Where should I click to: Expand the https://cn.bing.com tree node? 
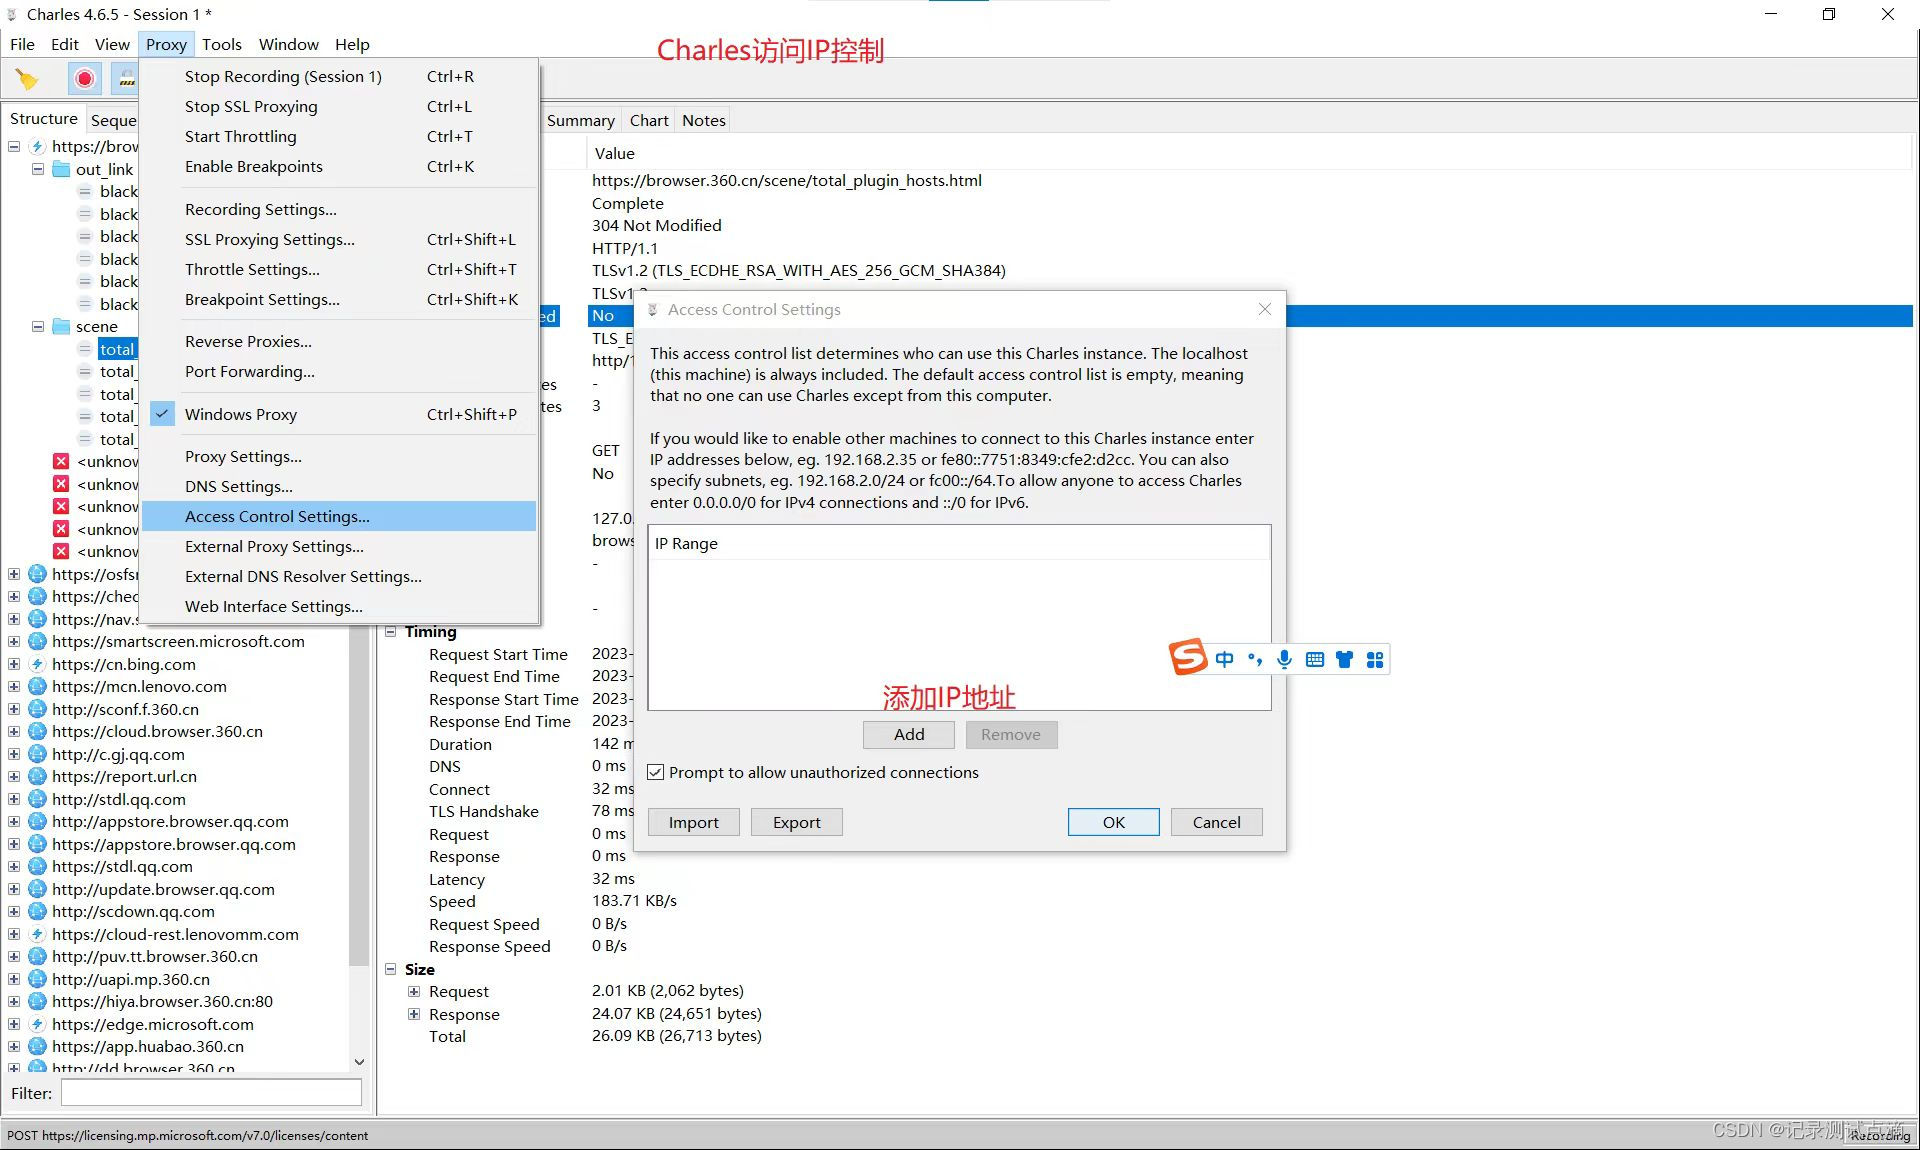[x=14, y=664]
